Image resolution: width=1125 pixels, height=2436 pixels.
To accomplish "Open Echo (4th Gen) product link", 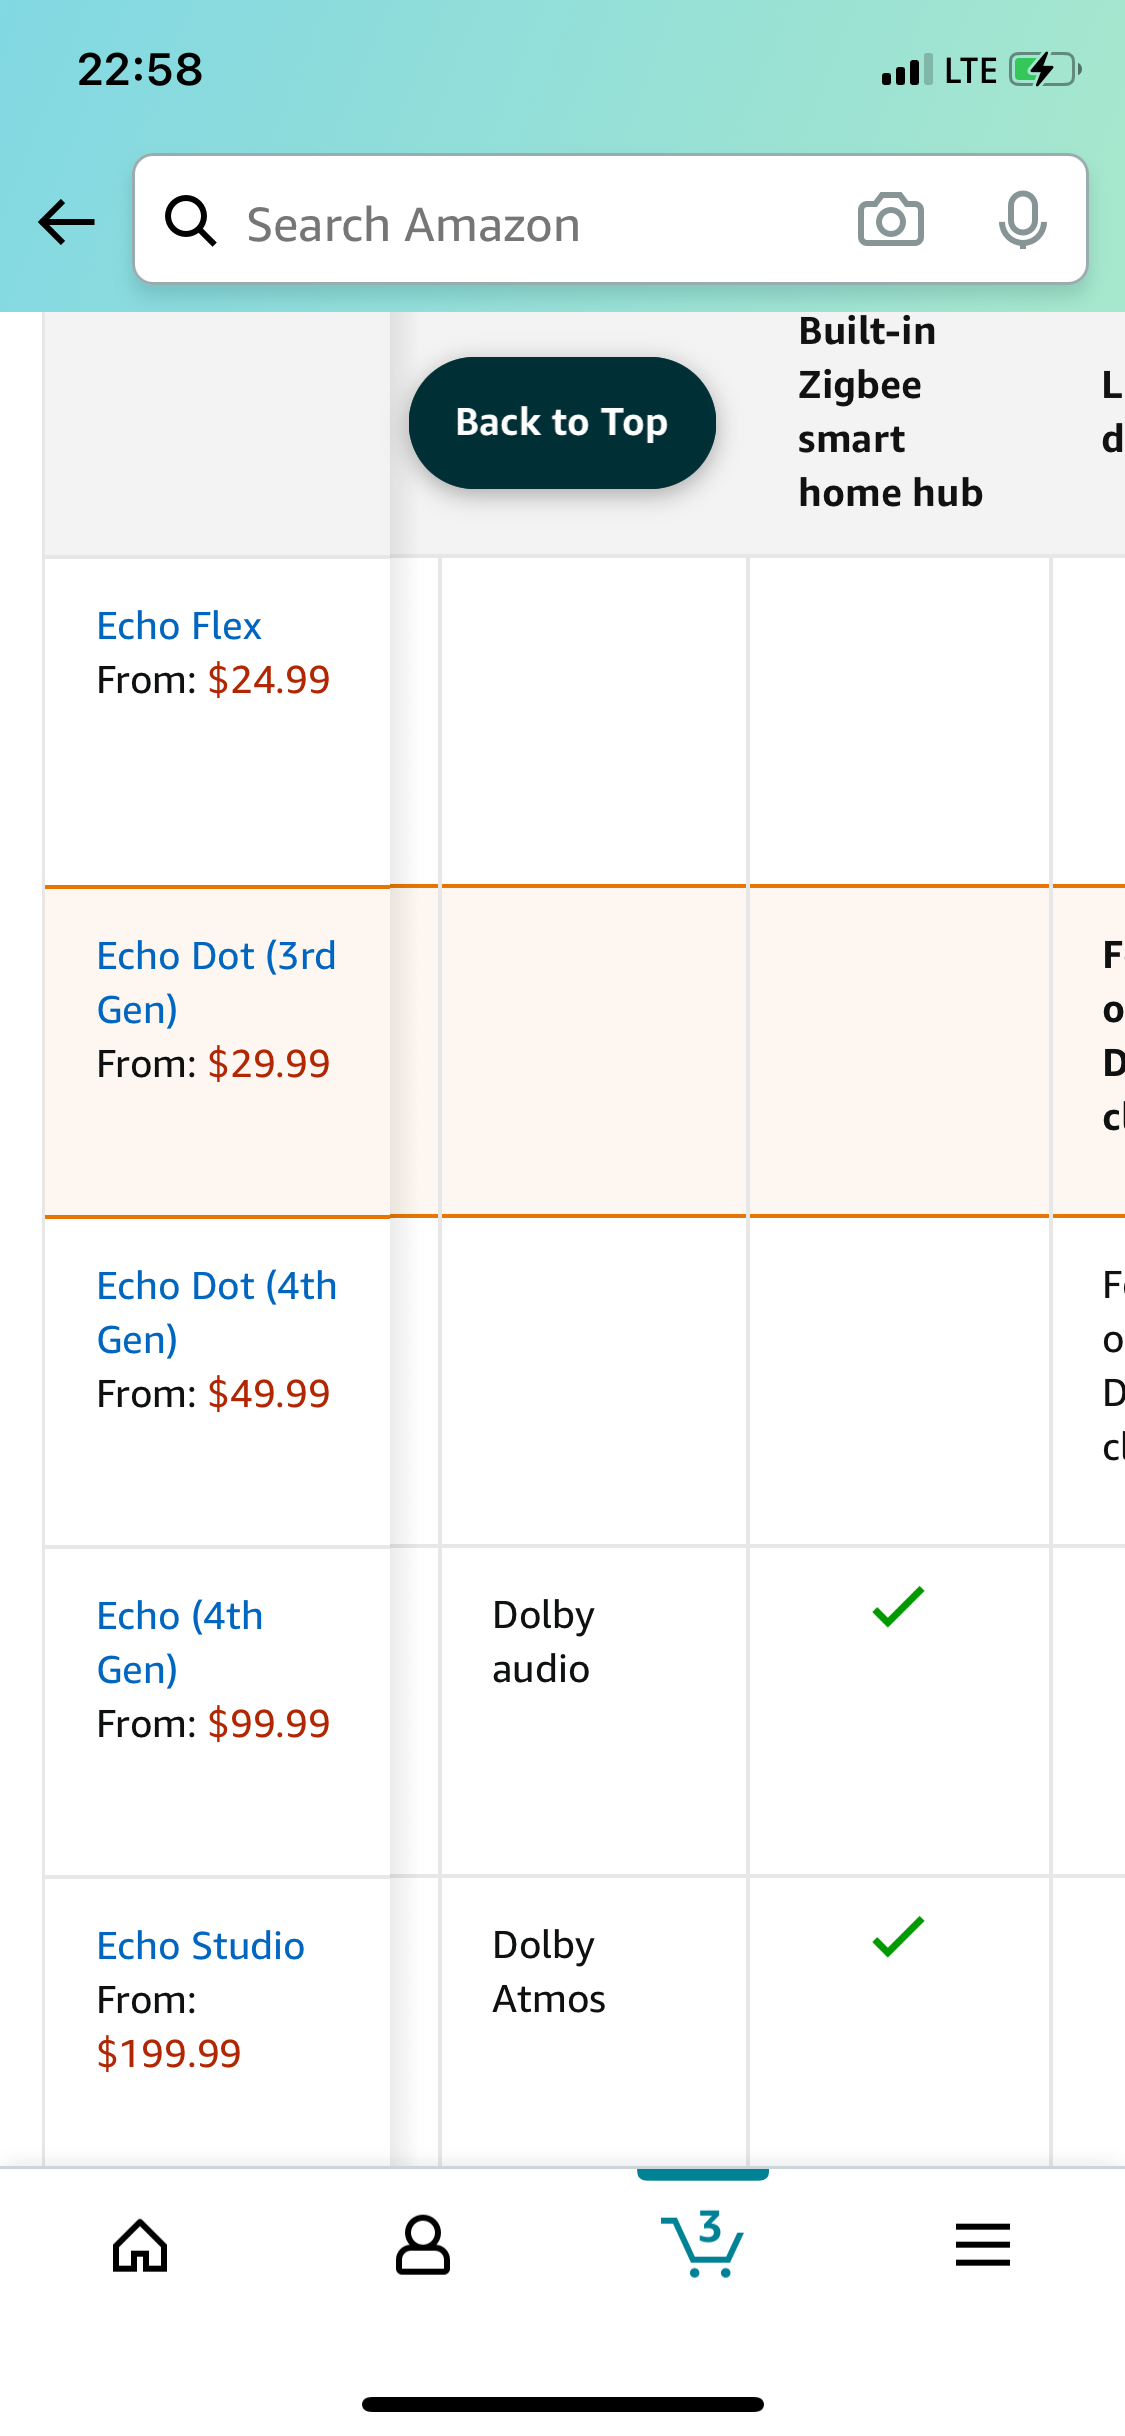I will 180,1643.
